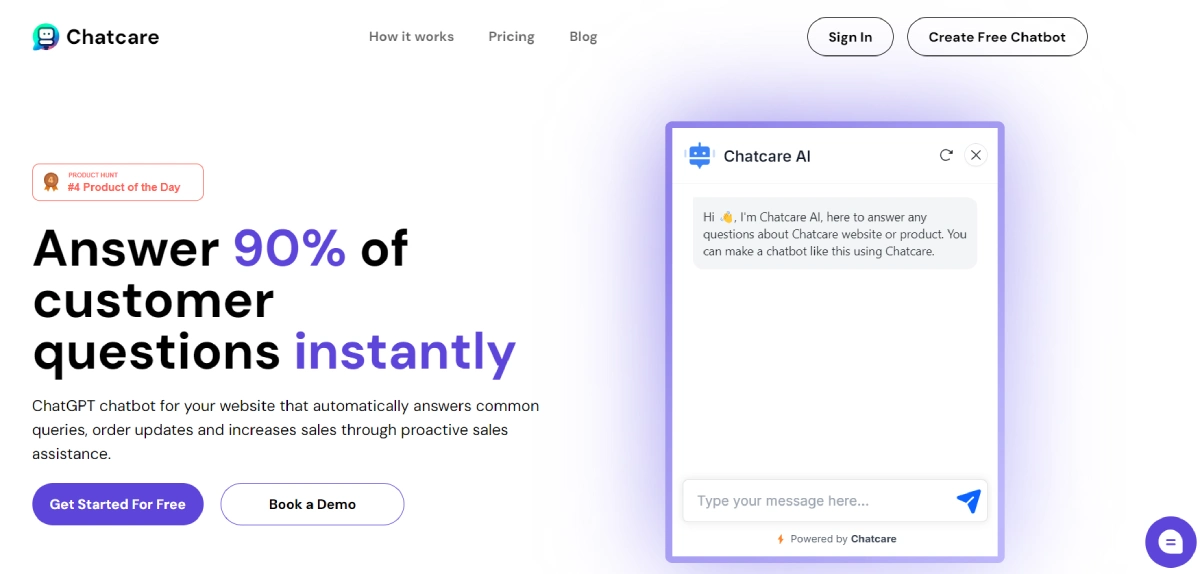Click the Chatcare AI greeting message bubble
This screenshot has height=574, width=1200.
[x=835, y=233]
